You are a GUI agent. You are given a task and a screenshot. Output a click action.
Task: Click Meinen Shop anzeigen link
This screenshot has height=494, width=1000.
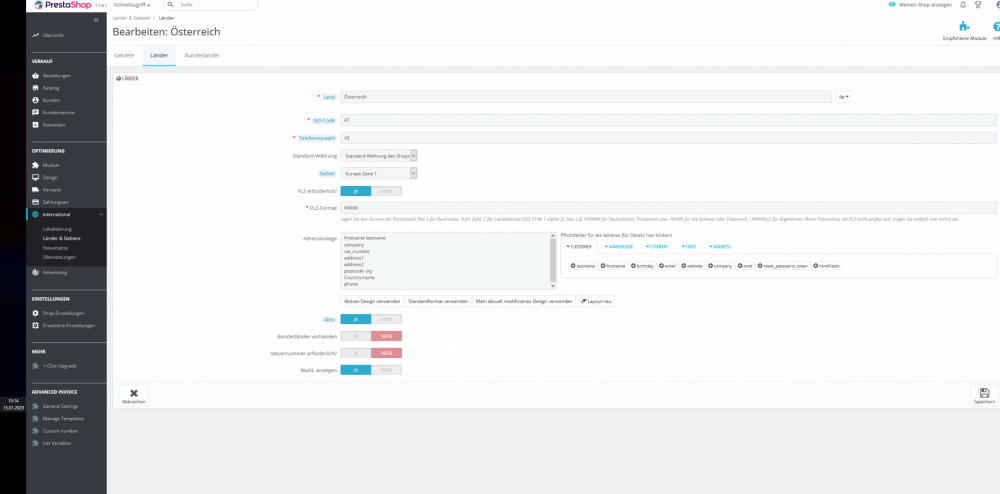point(920,4)
